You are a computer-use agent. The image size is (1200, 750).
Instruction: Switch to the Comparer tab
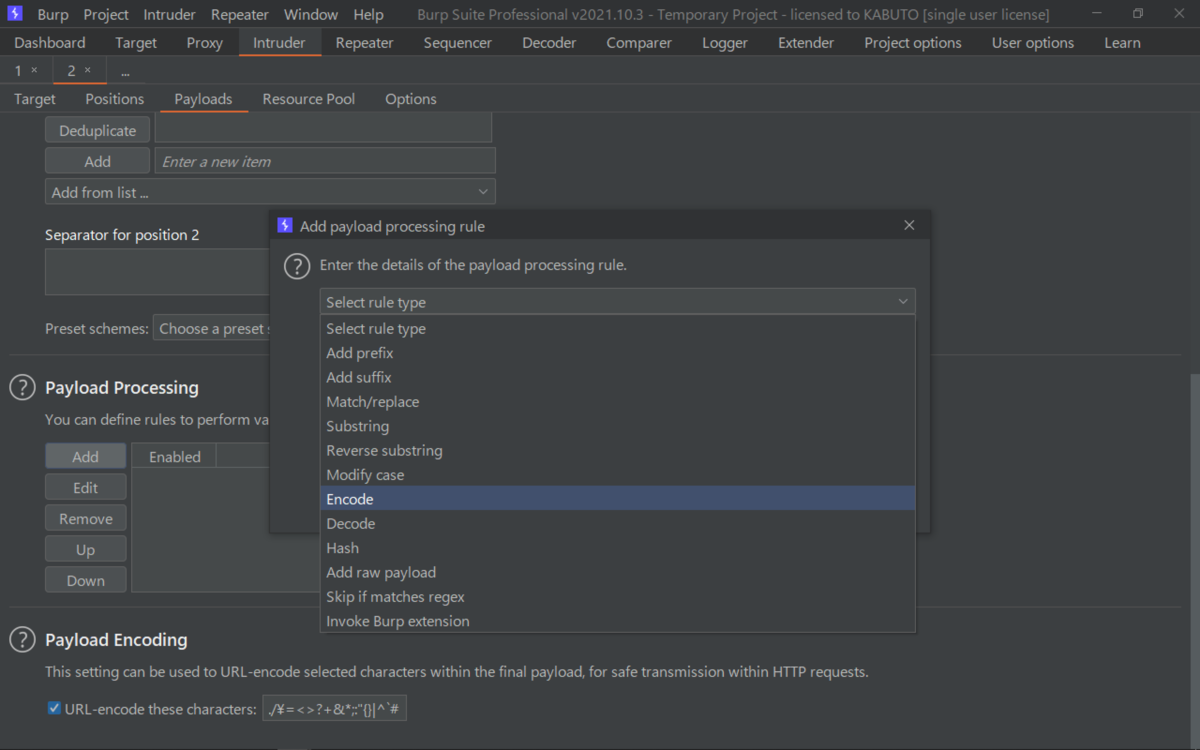click(639, 43)
